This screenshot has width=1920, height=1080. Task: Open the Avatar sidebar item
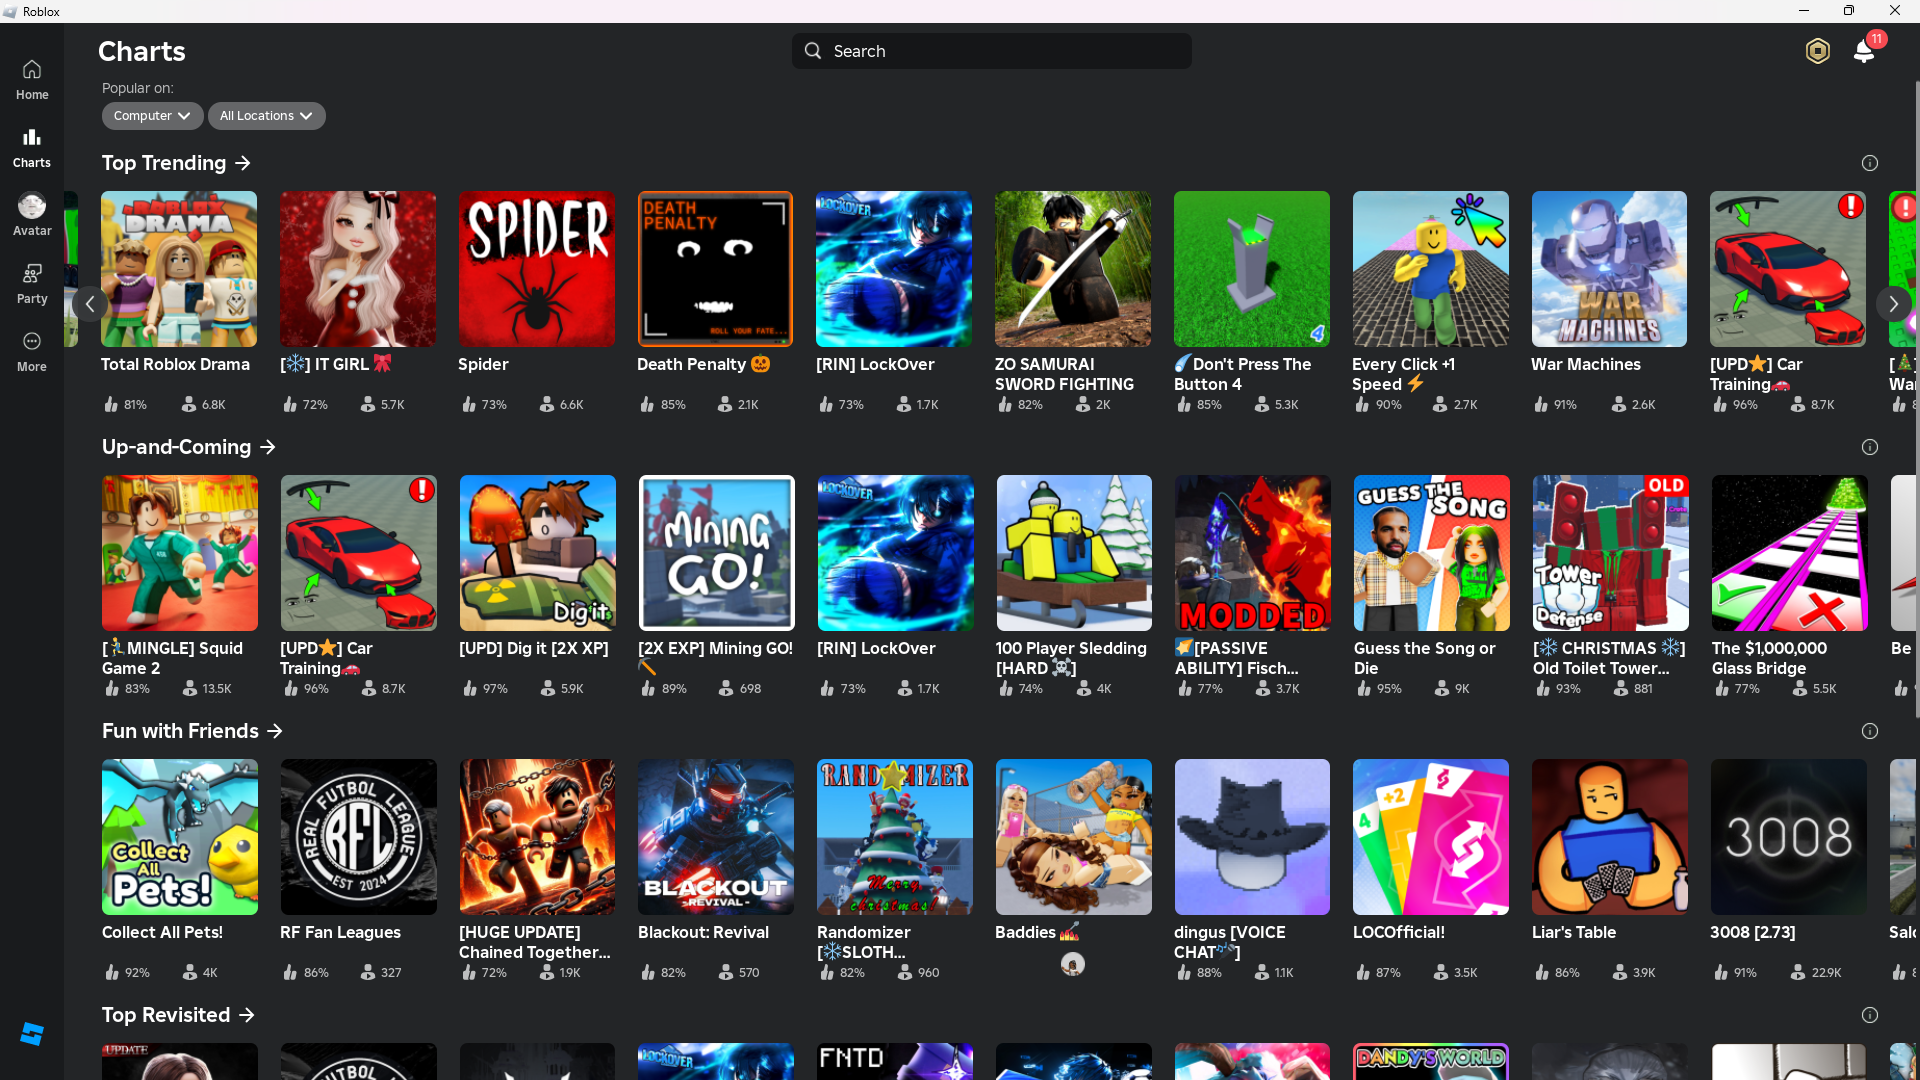point(32,214)
